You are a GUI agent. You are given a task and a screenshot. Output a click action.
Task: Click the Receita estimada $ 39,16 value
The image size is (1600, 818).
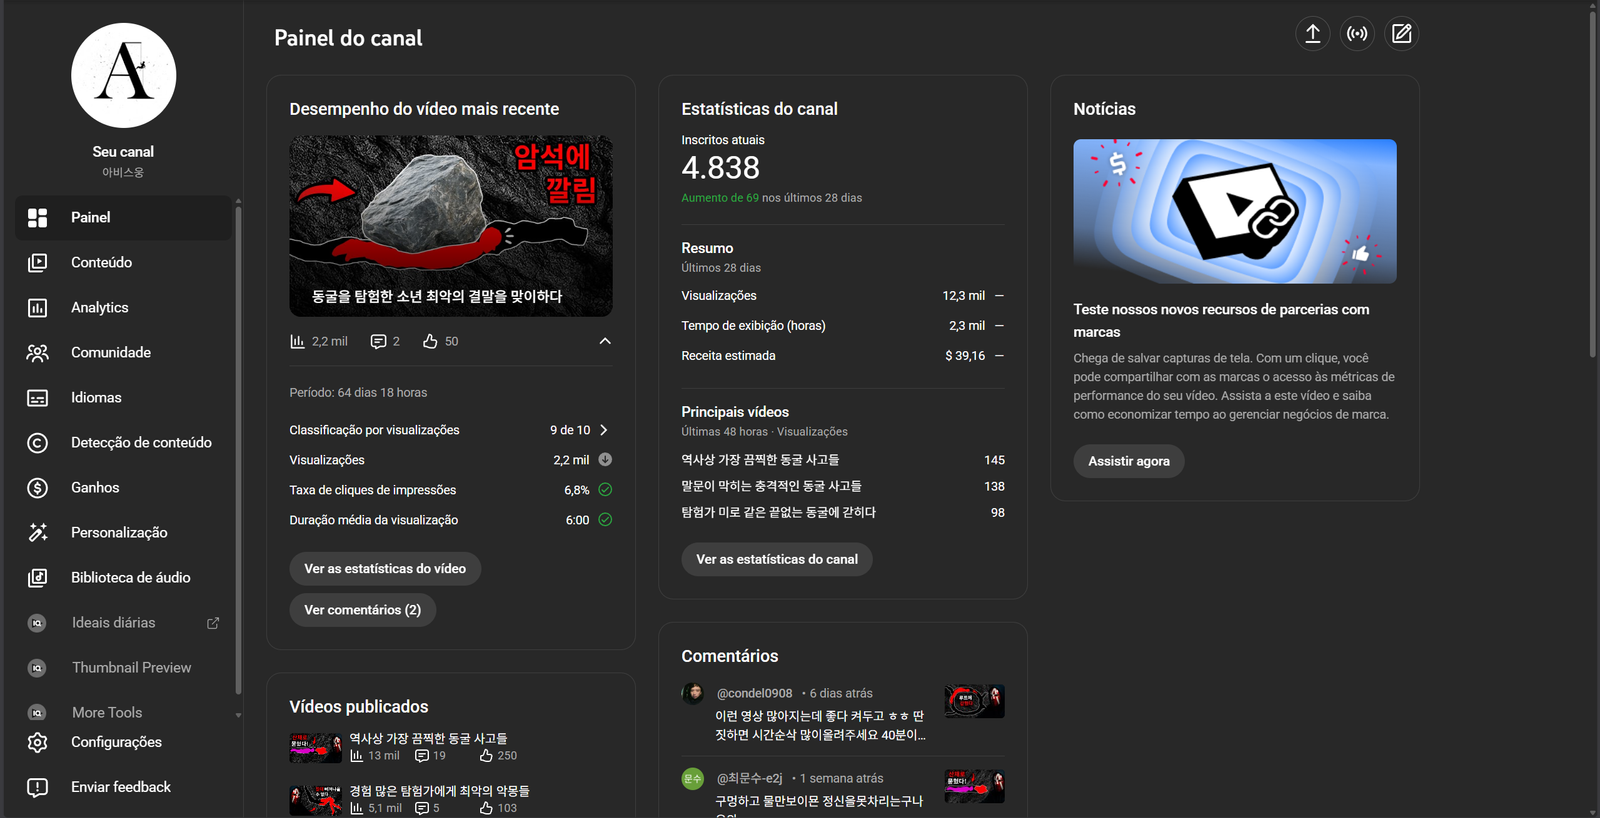(965, 356)
